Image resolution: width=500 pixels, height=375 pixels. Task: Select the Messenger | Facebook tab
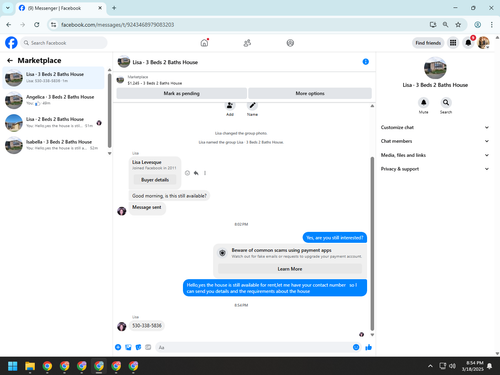coord(60,8)
